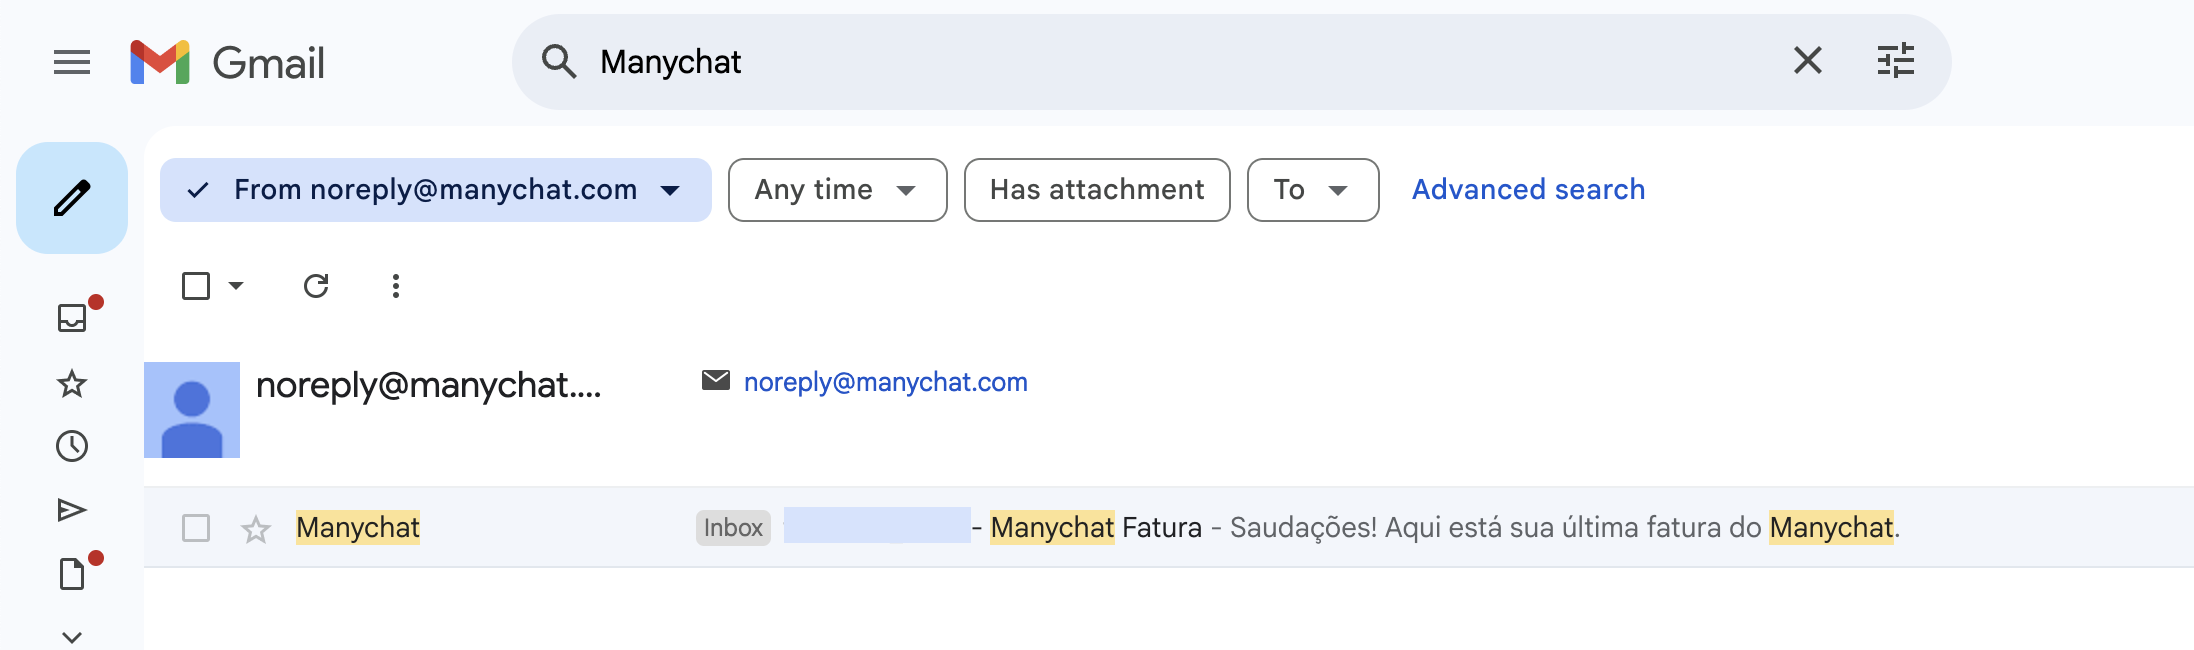Tick the select-all checkbox
2194x650 pixels.
[x=196, y=286]
